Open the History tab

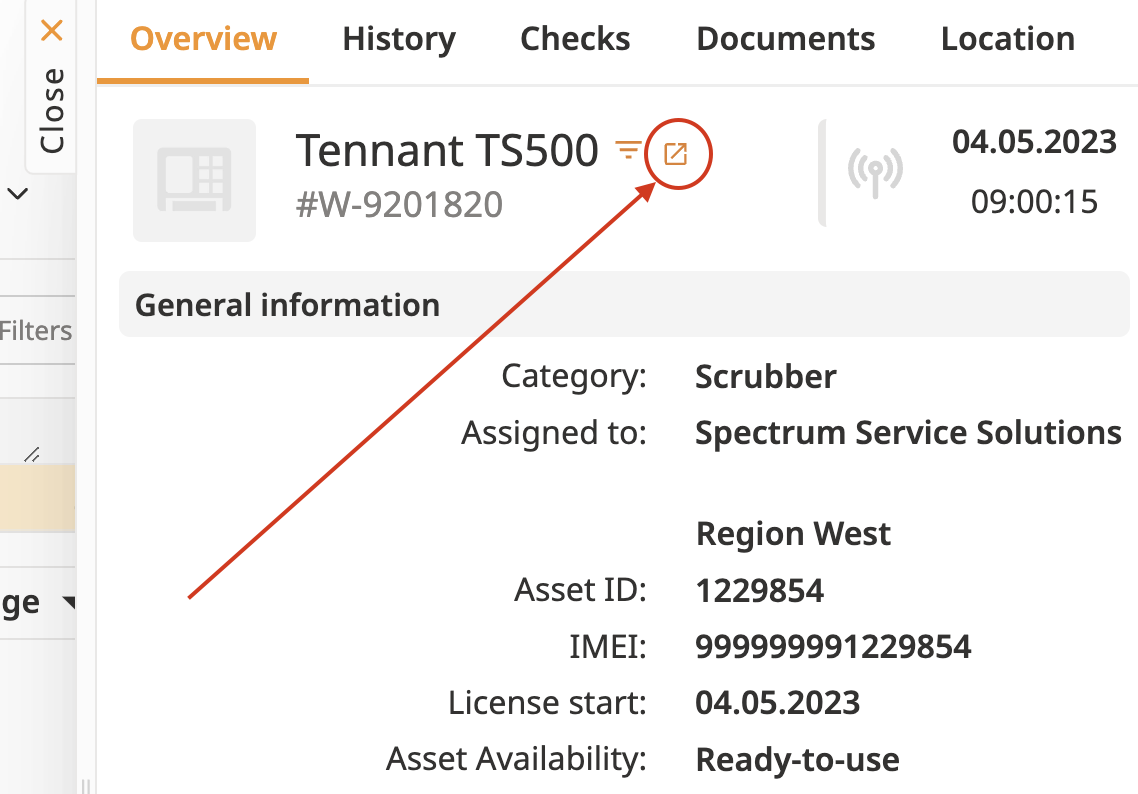(398, 39)
